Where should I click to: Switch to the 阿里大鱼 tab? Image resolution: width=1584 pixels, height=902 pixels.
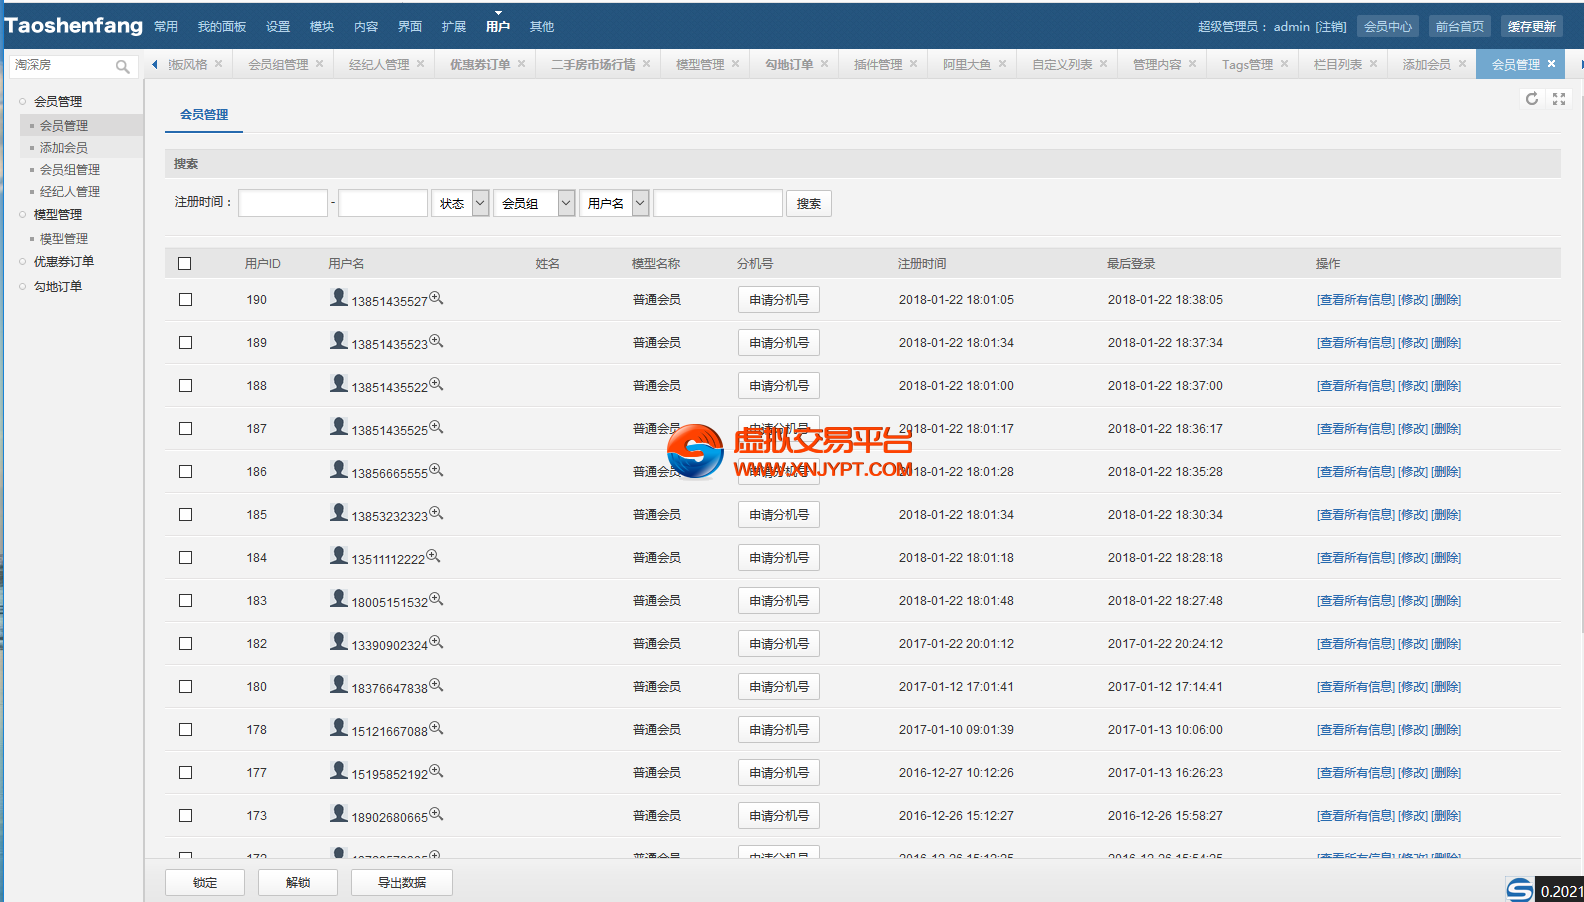pyautogui.click(x=966, y=65)
